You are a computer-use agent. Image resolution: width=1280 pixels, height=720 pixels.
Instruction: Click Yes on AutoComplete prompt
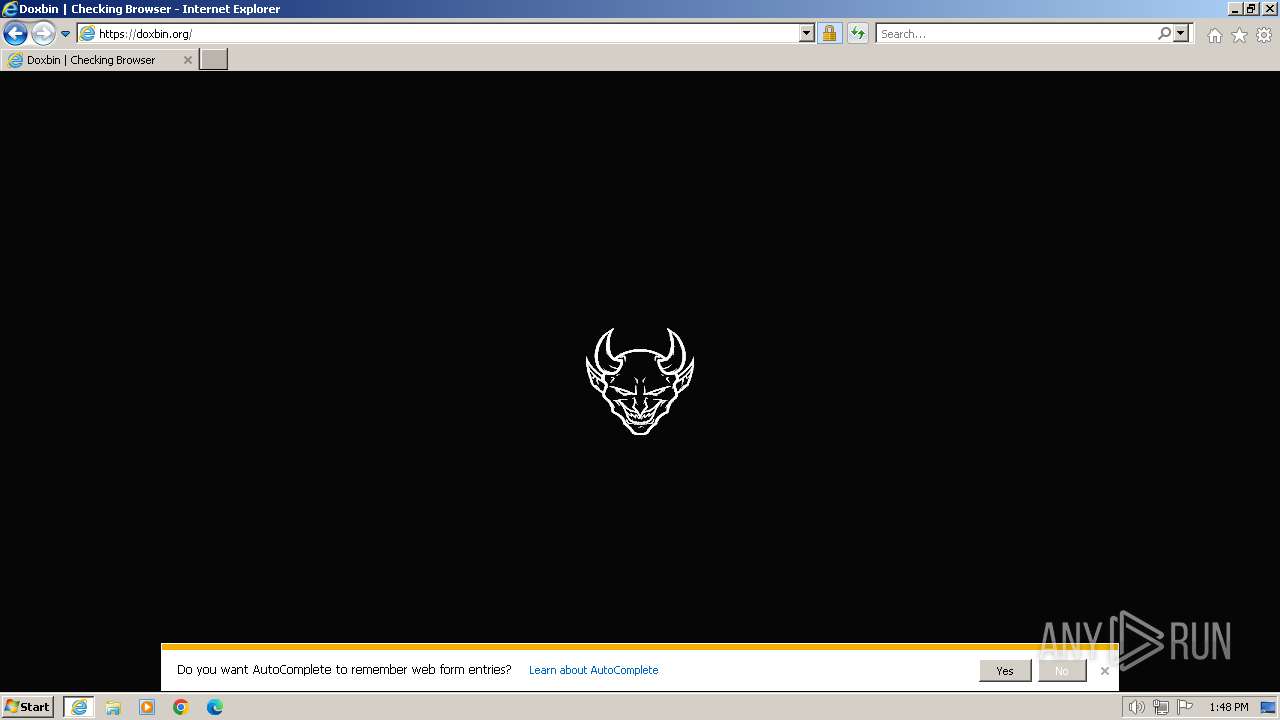coord(1005,671)
